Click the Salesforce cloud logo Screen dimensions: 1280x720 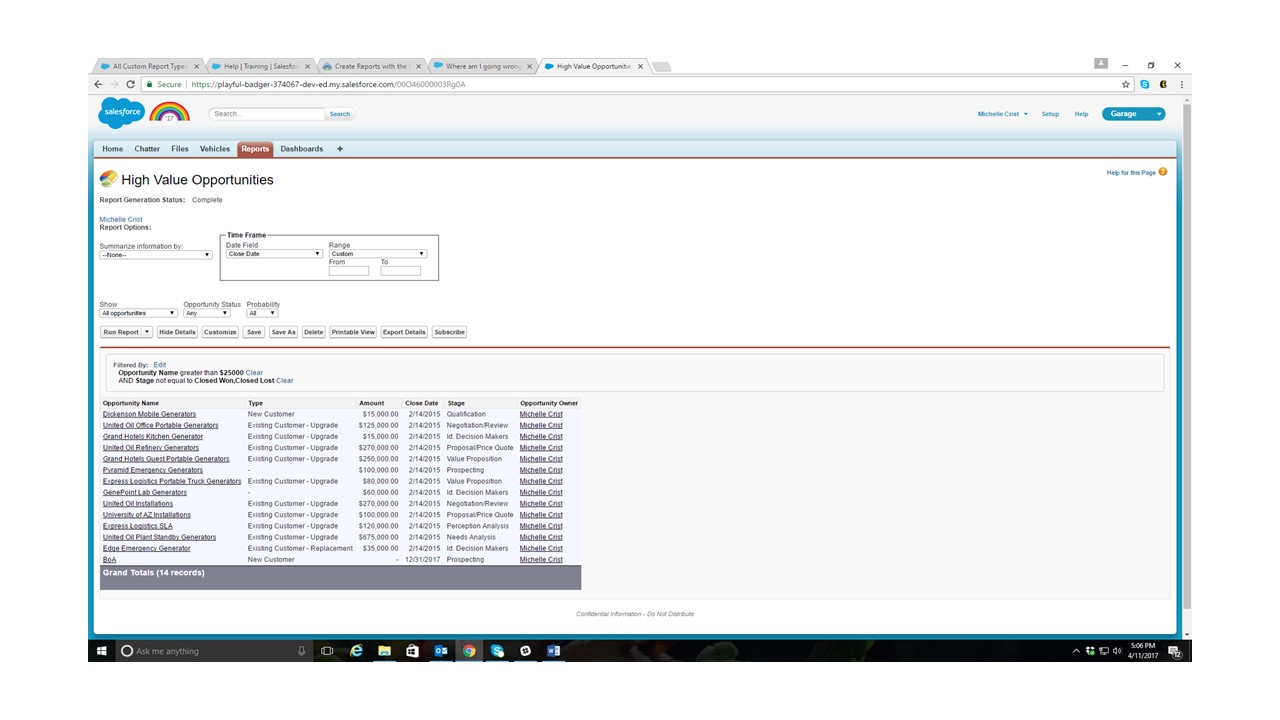[121, 113]
